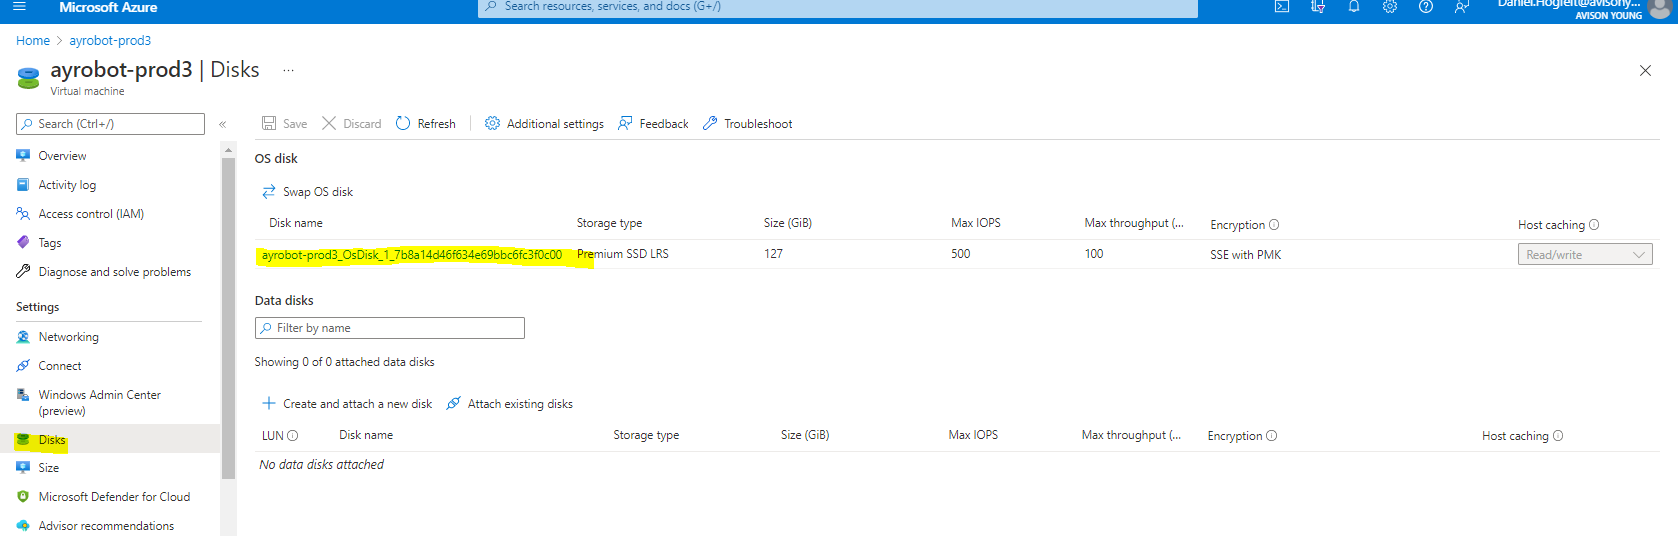This screenshot has height=536, width=1678.
Task: Show data disks Host caching info tooltip
Action: point(1558,436)
